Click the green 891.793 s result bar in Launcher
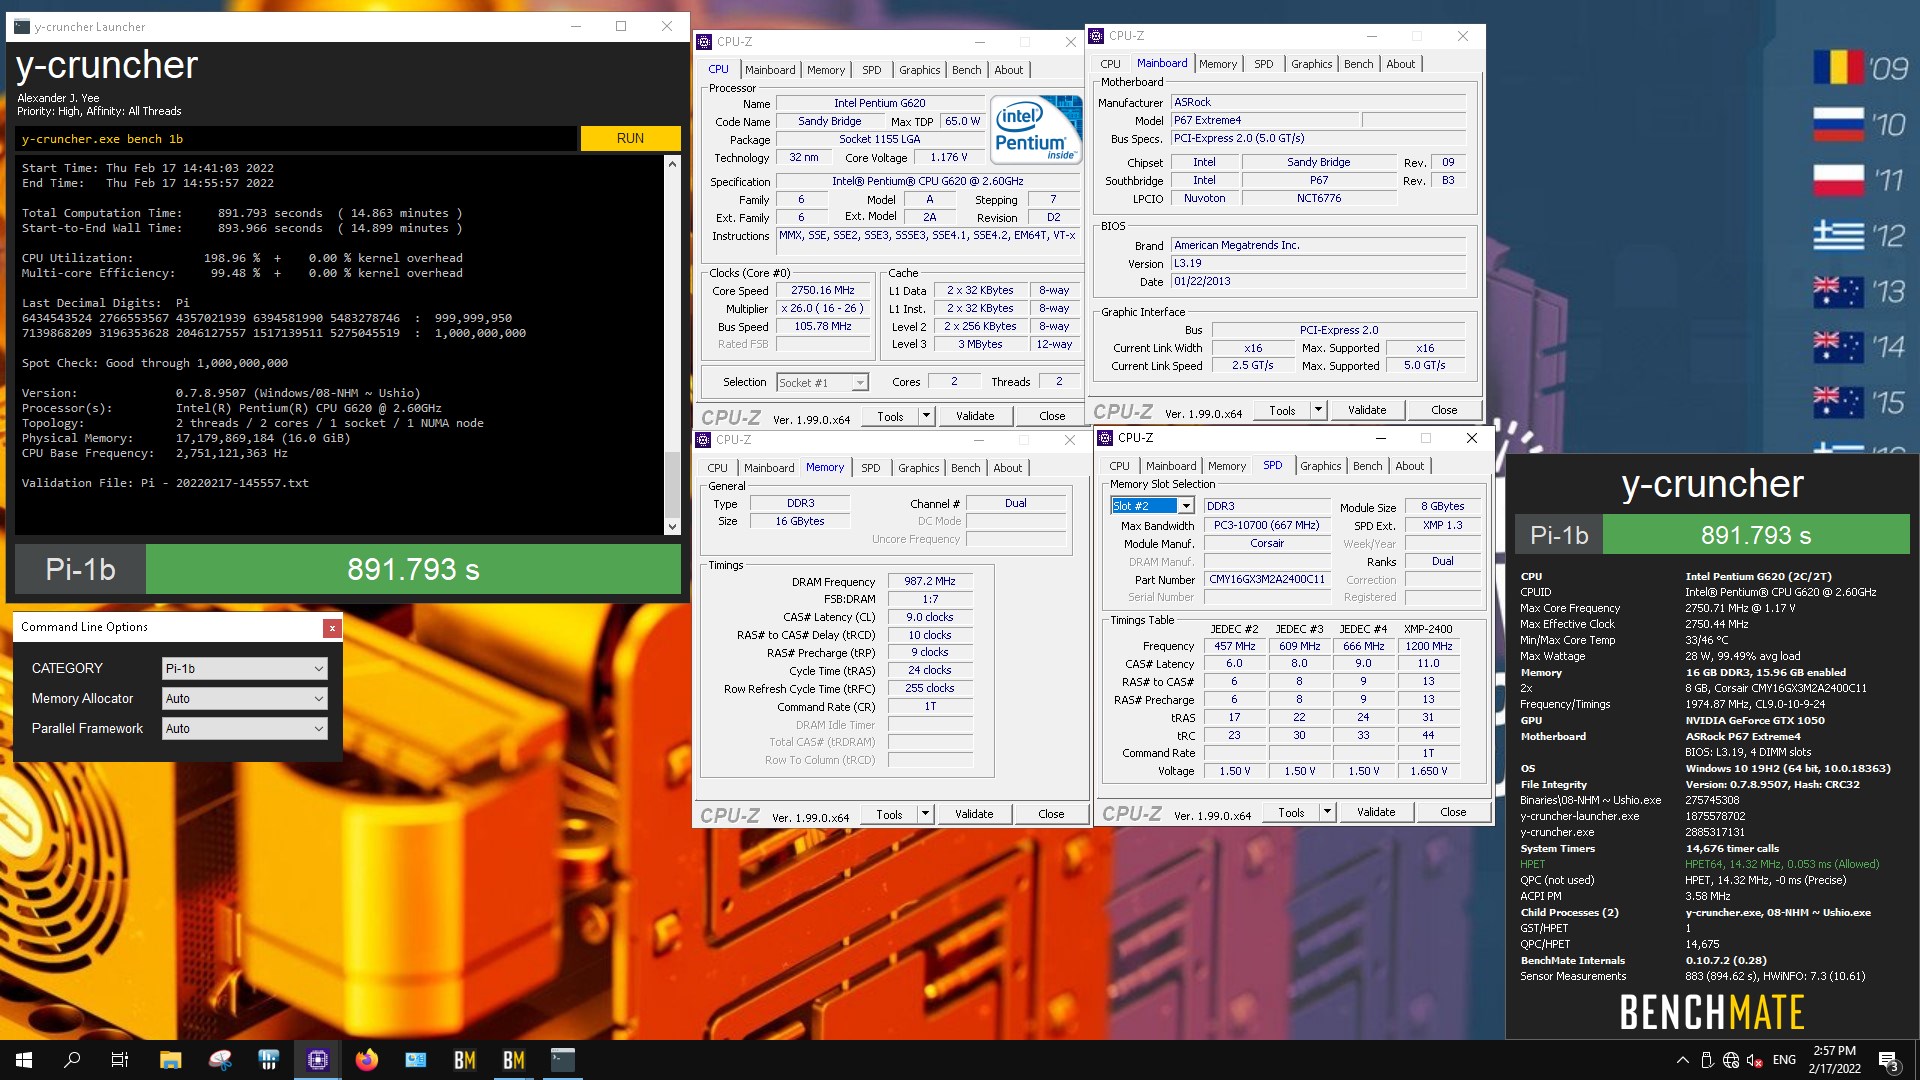This screenshot has height=1080, width=1920. coord(413,569)
